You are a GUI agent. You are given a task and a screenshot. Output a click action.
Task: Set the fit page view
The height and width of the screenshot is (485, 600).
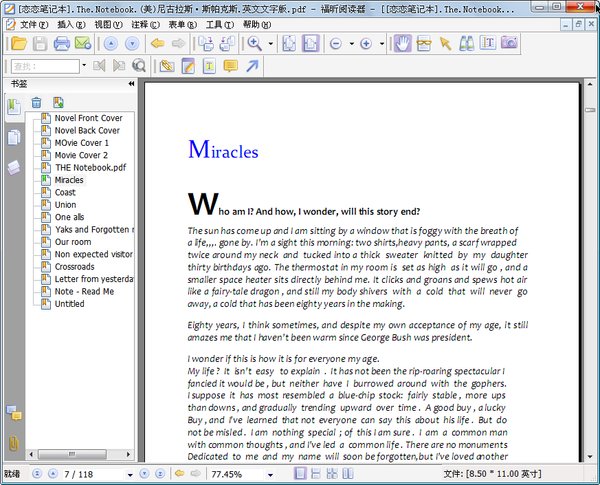pyautogui.click(x=289, y=43)
